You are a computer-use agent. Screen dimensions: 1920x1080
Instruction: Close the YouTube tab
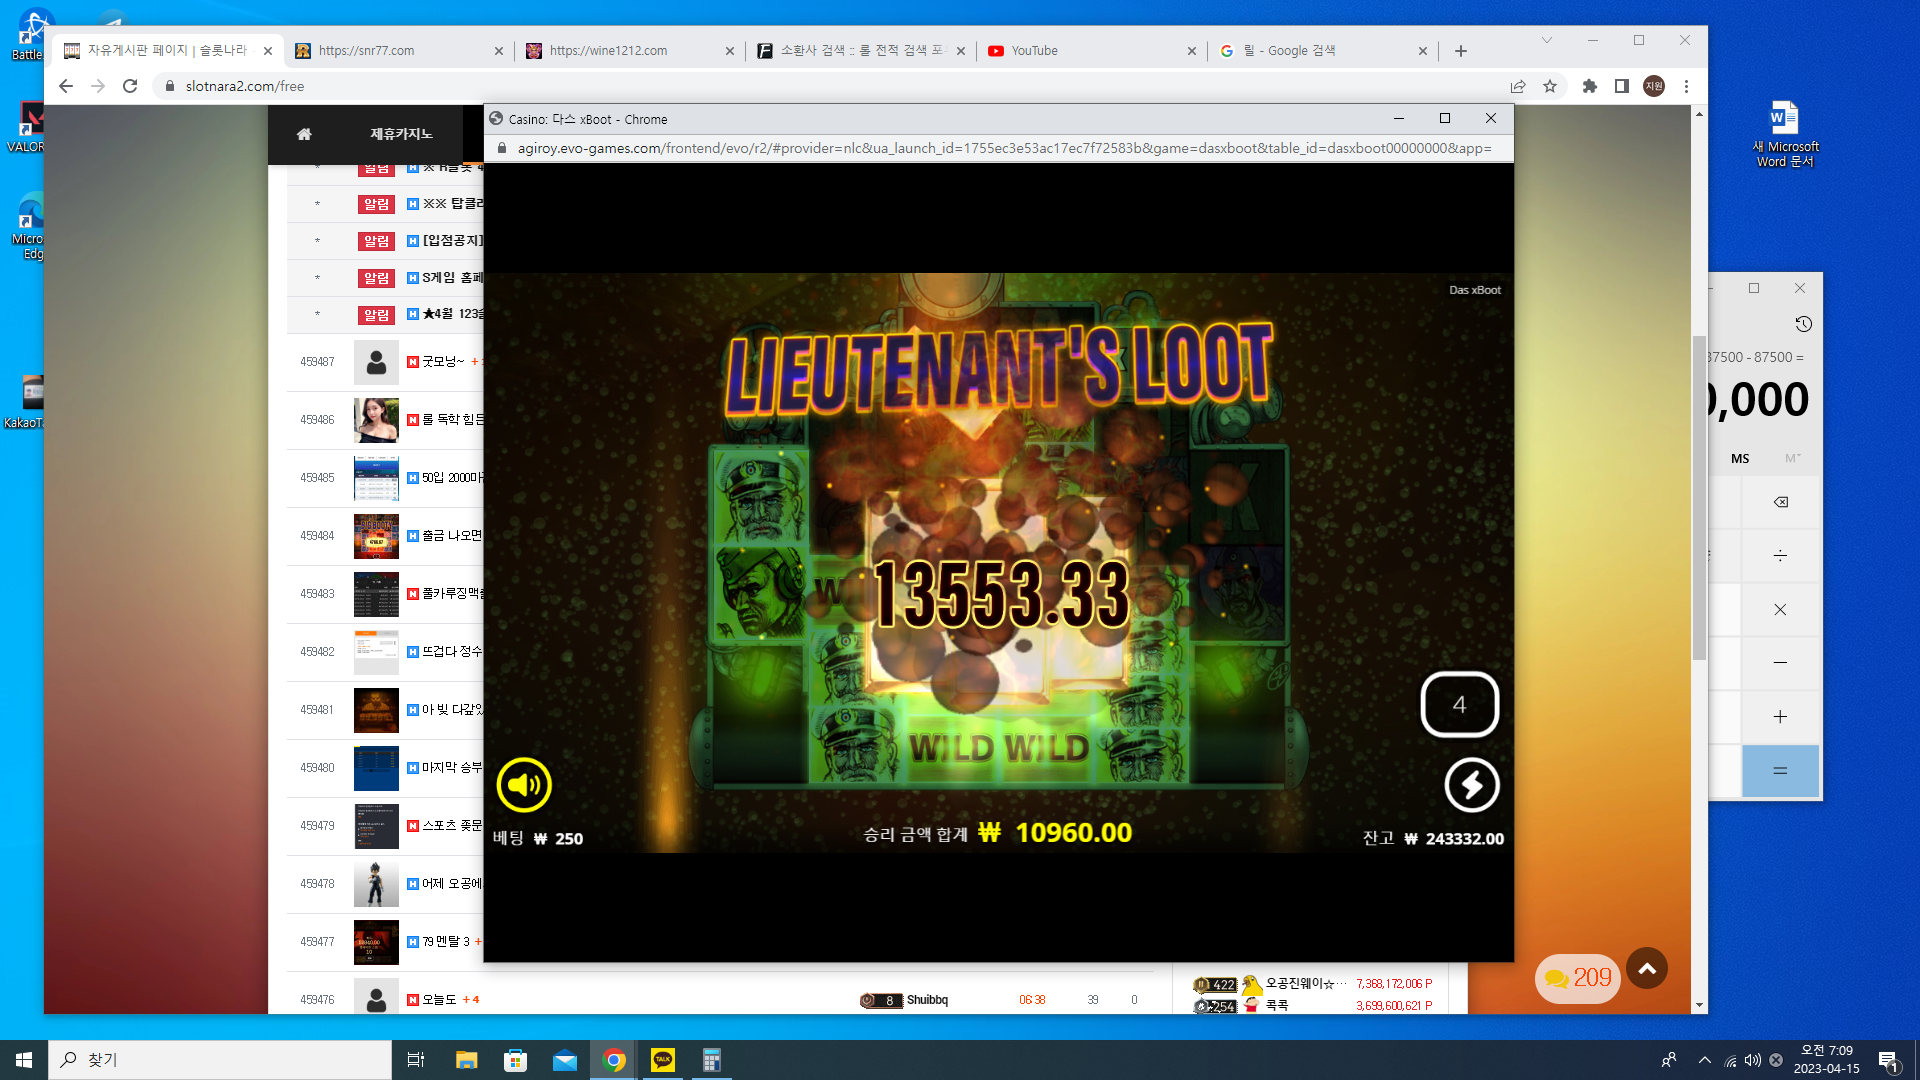point(1192,51)
